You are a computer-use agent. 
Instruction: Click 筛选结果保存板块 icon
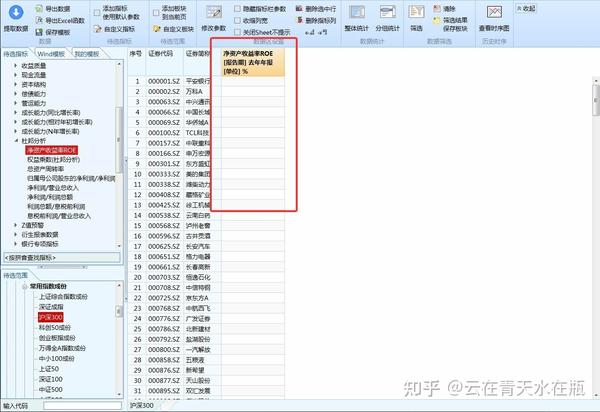click(x=437, y=20)
